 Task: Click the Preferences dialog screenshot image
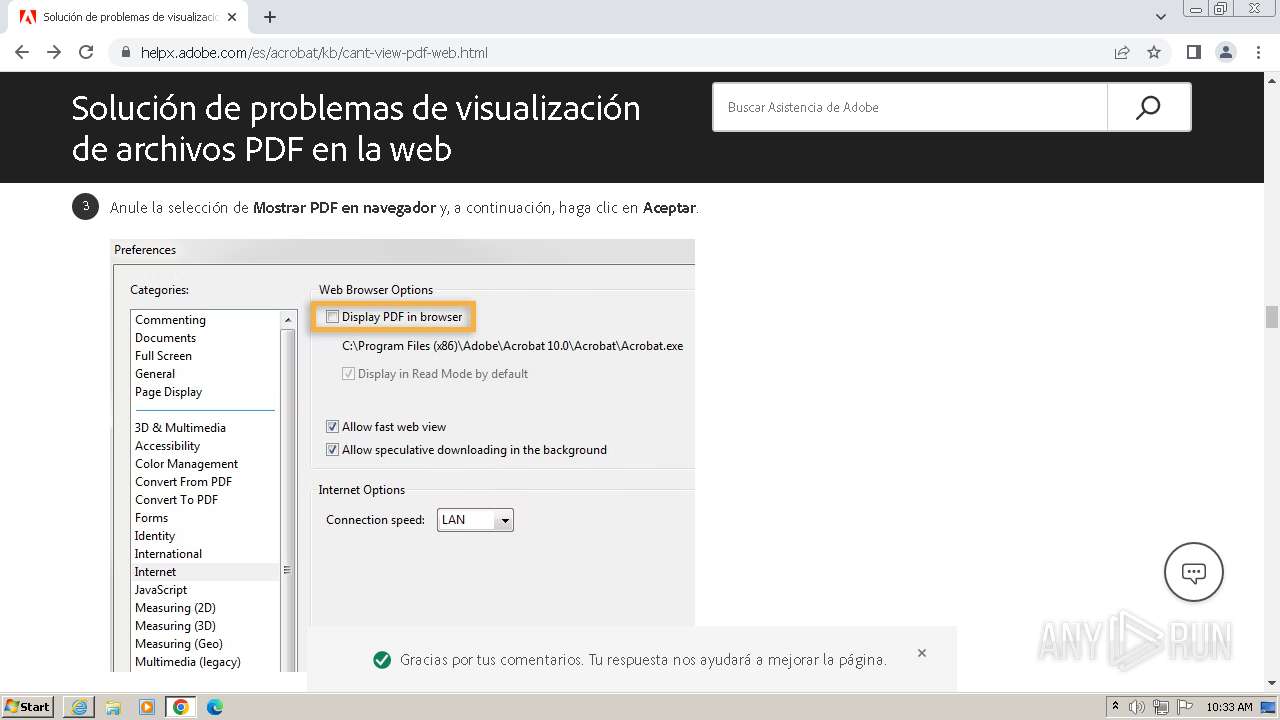coord(403,455)
